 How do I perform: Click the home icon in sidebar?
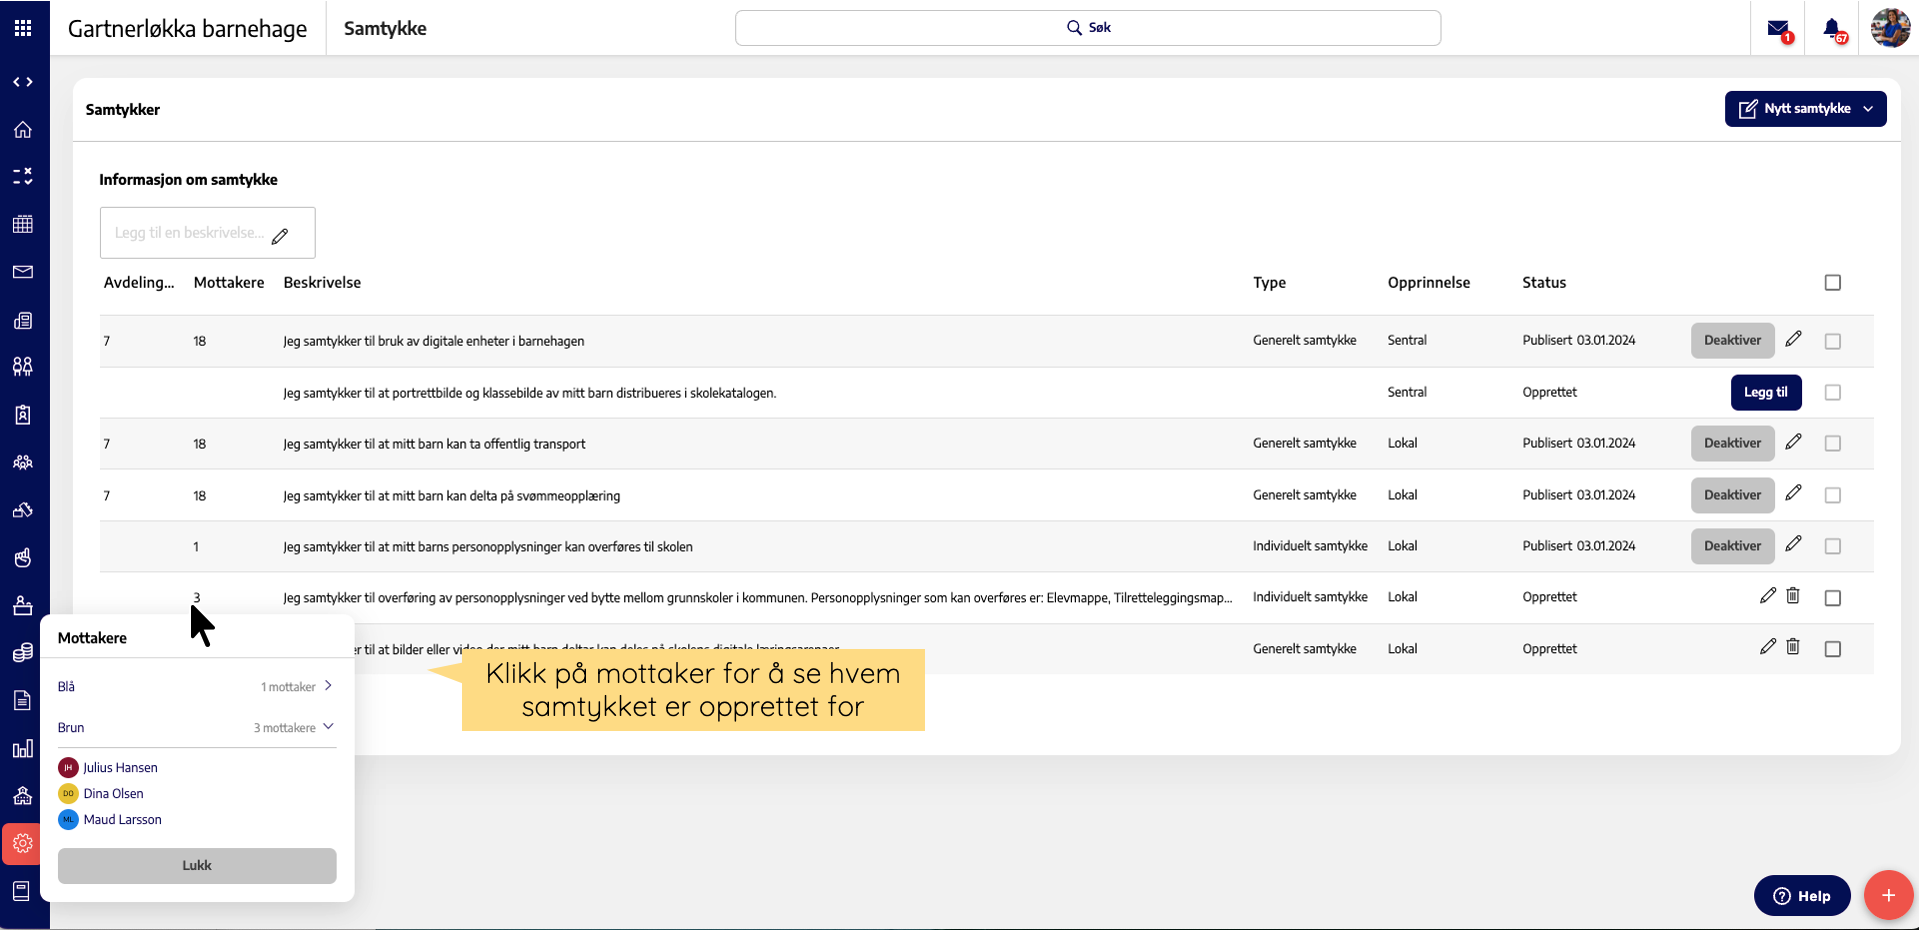(x=23, y=130)
